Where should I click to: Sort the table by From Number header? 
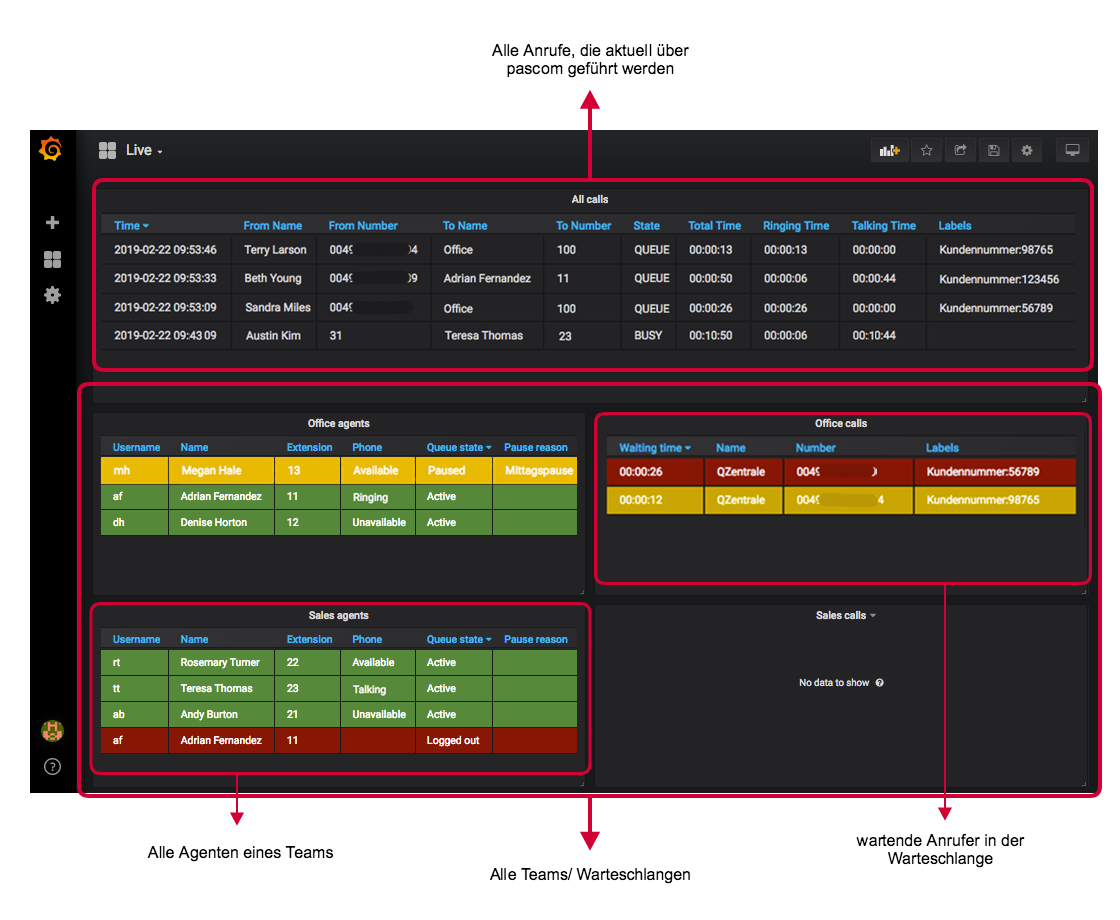coord(363,225)
